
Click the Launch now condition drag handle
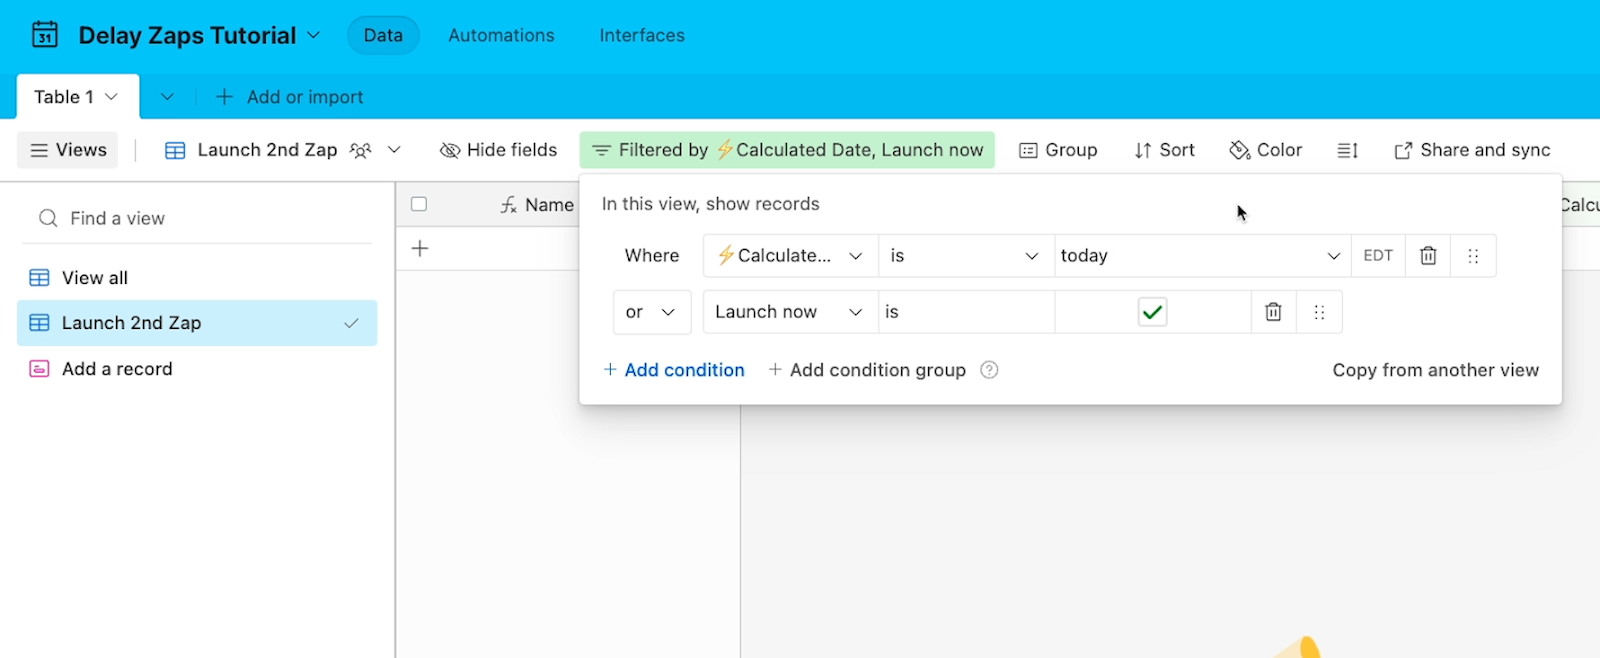pyautogui.click(x=1319, y=312)
